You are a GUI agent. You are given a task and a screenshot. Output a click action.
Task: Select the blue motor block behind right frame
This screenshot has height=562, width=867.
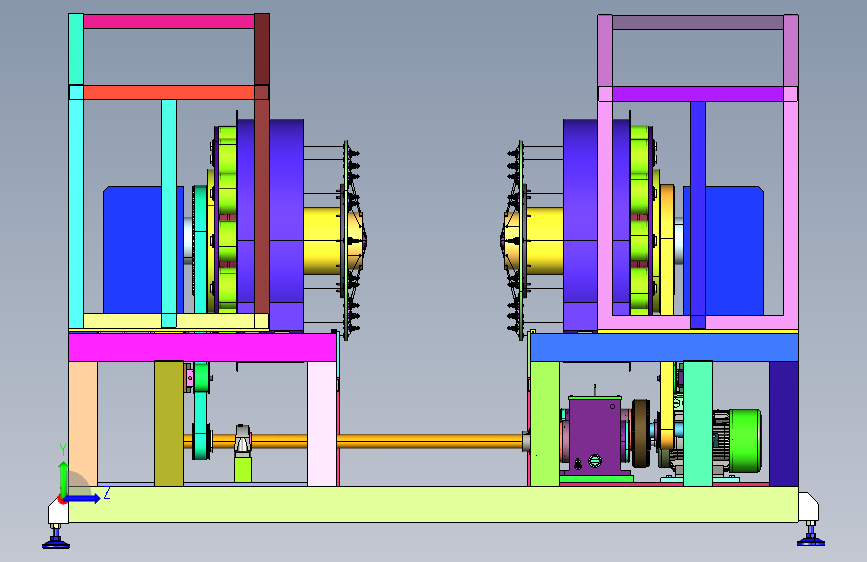734,251
